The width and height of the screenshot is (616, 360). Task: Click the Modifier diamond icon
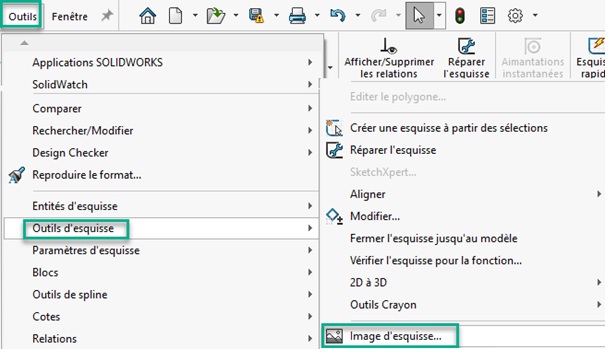(334, 216)
